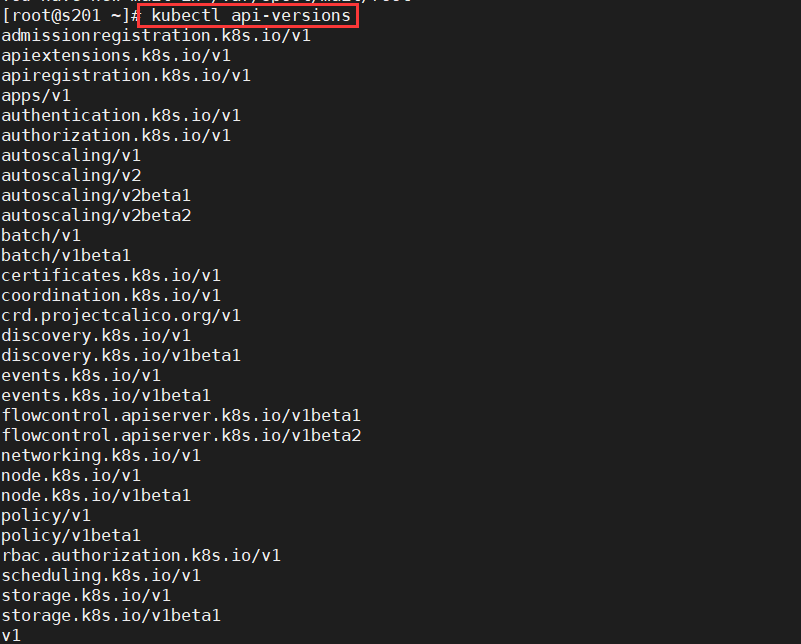Click the rbac.authorization.k8s.io/v1 entry

pos(141,556)
